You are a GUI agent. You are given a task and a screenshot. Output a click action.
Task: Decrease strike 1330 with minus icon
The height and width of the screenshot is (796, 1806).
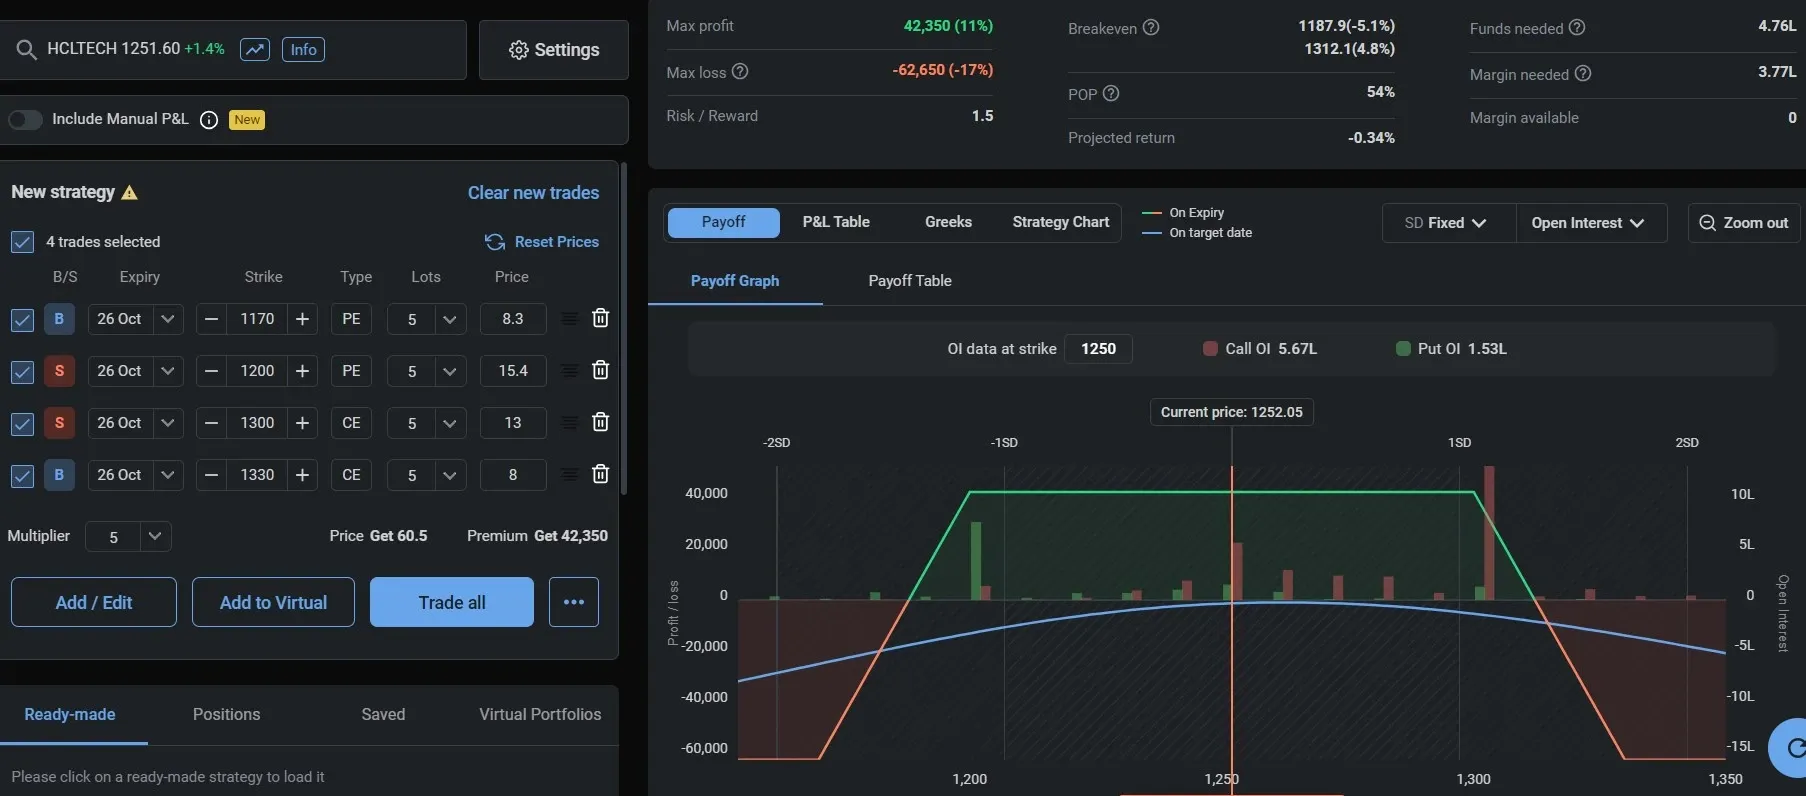point(211,475)
